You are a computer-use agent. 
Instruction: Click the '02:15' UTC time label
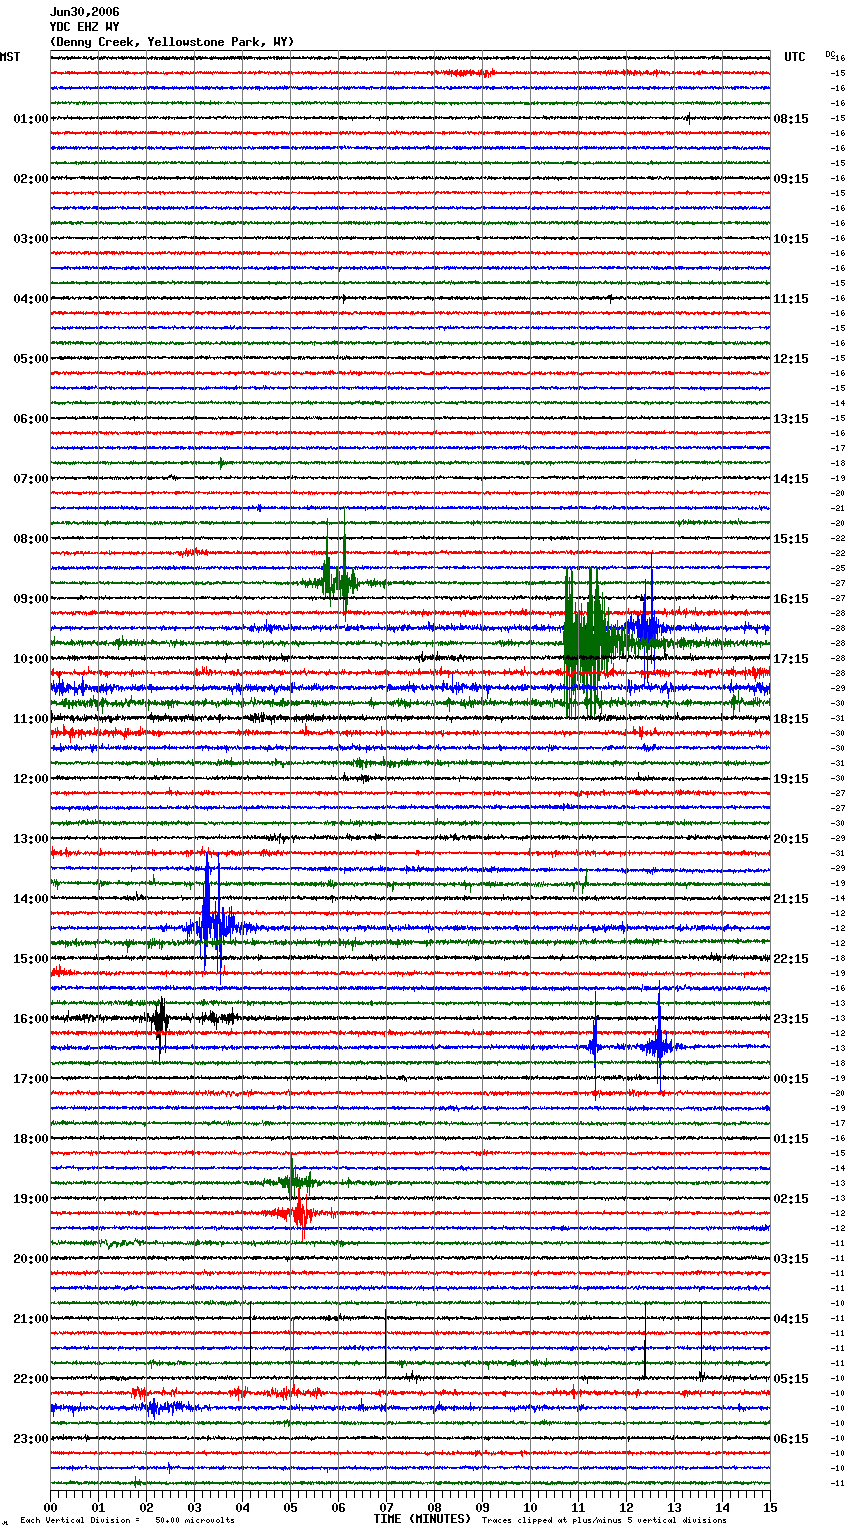791,1199
